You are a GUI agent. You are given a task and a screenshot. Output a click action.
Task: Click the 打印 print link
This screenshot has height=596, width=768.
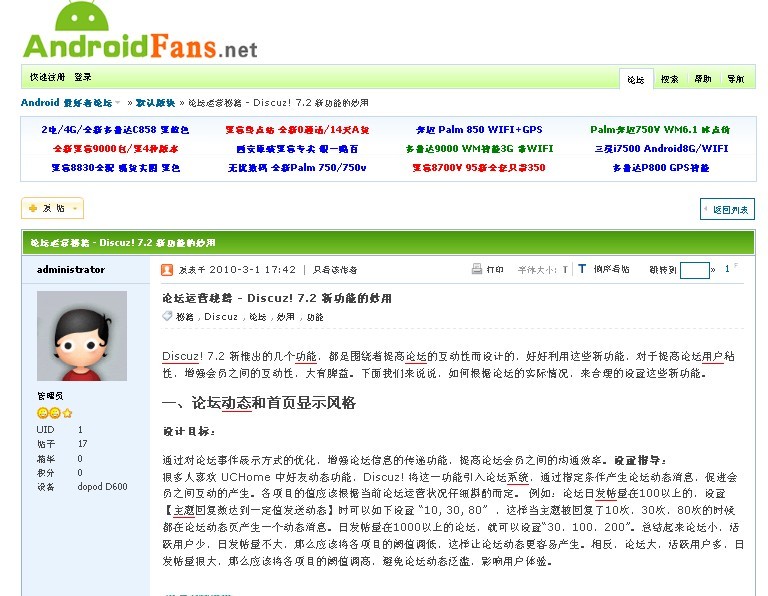495,269
